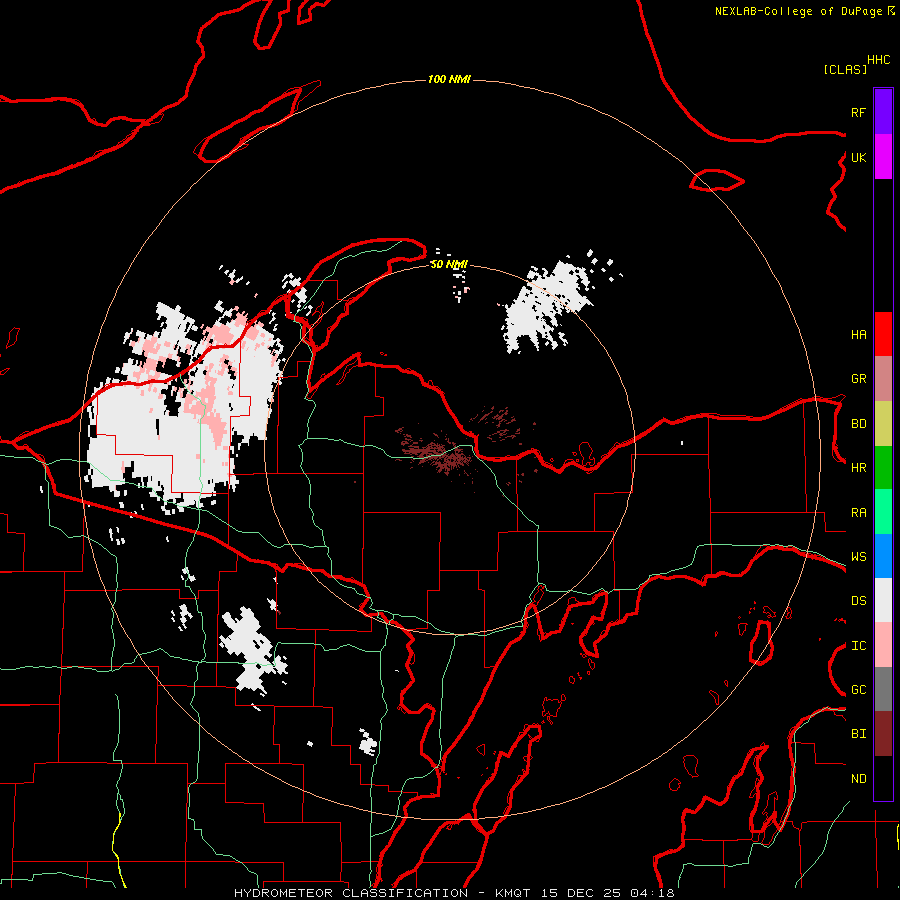The height and width of the screenshot is (900, 900).
Task: Click the RF legend label
Action: coord(858,112)
